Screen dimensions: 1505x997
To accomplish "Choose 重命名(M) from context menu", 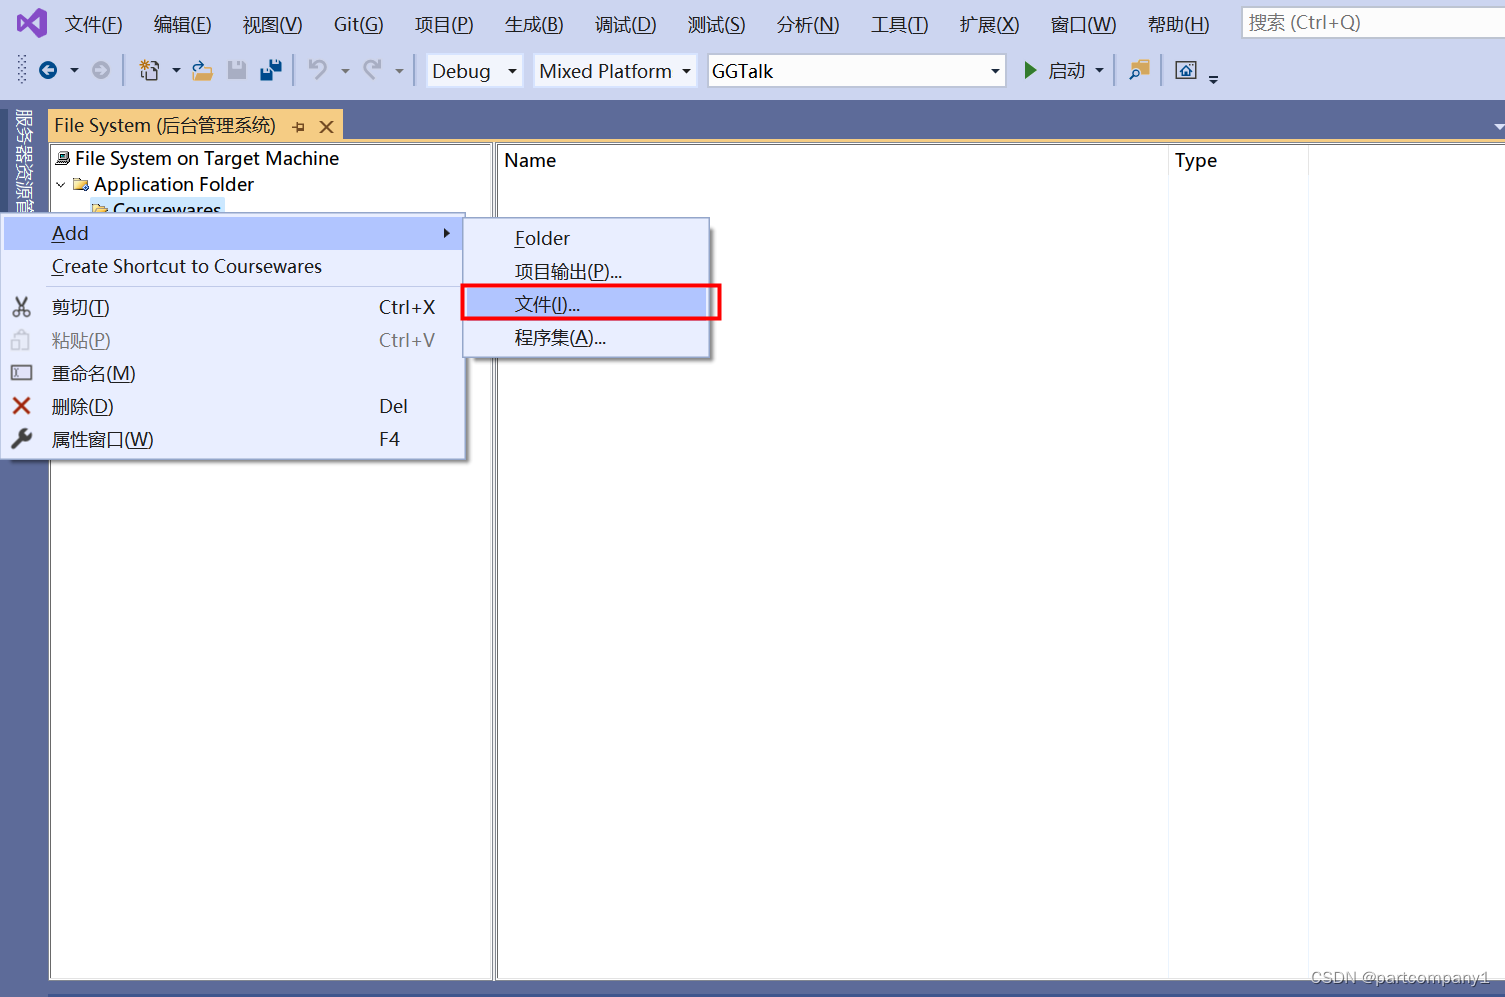I will pos(233,373).
